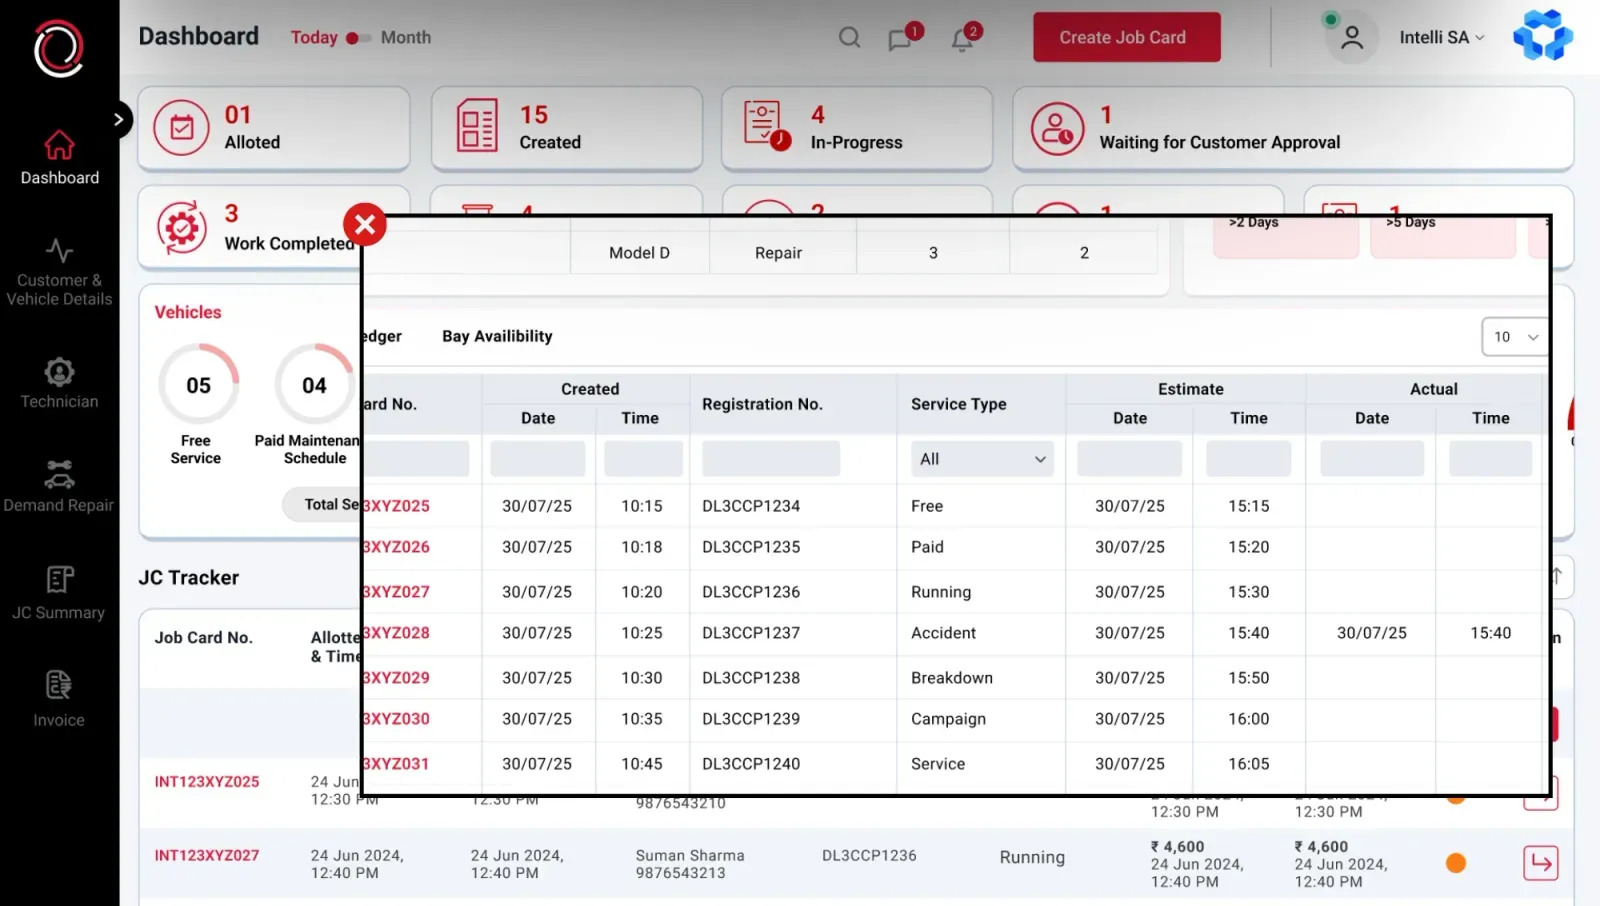Close the popup with red X
The height and width of the screenshot is (906, 1600).
[365, 224]
